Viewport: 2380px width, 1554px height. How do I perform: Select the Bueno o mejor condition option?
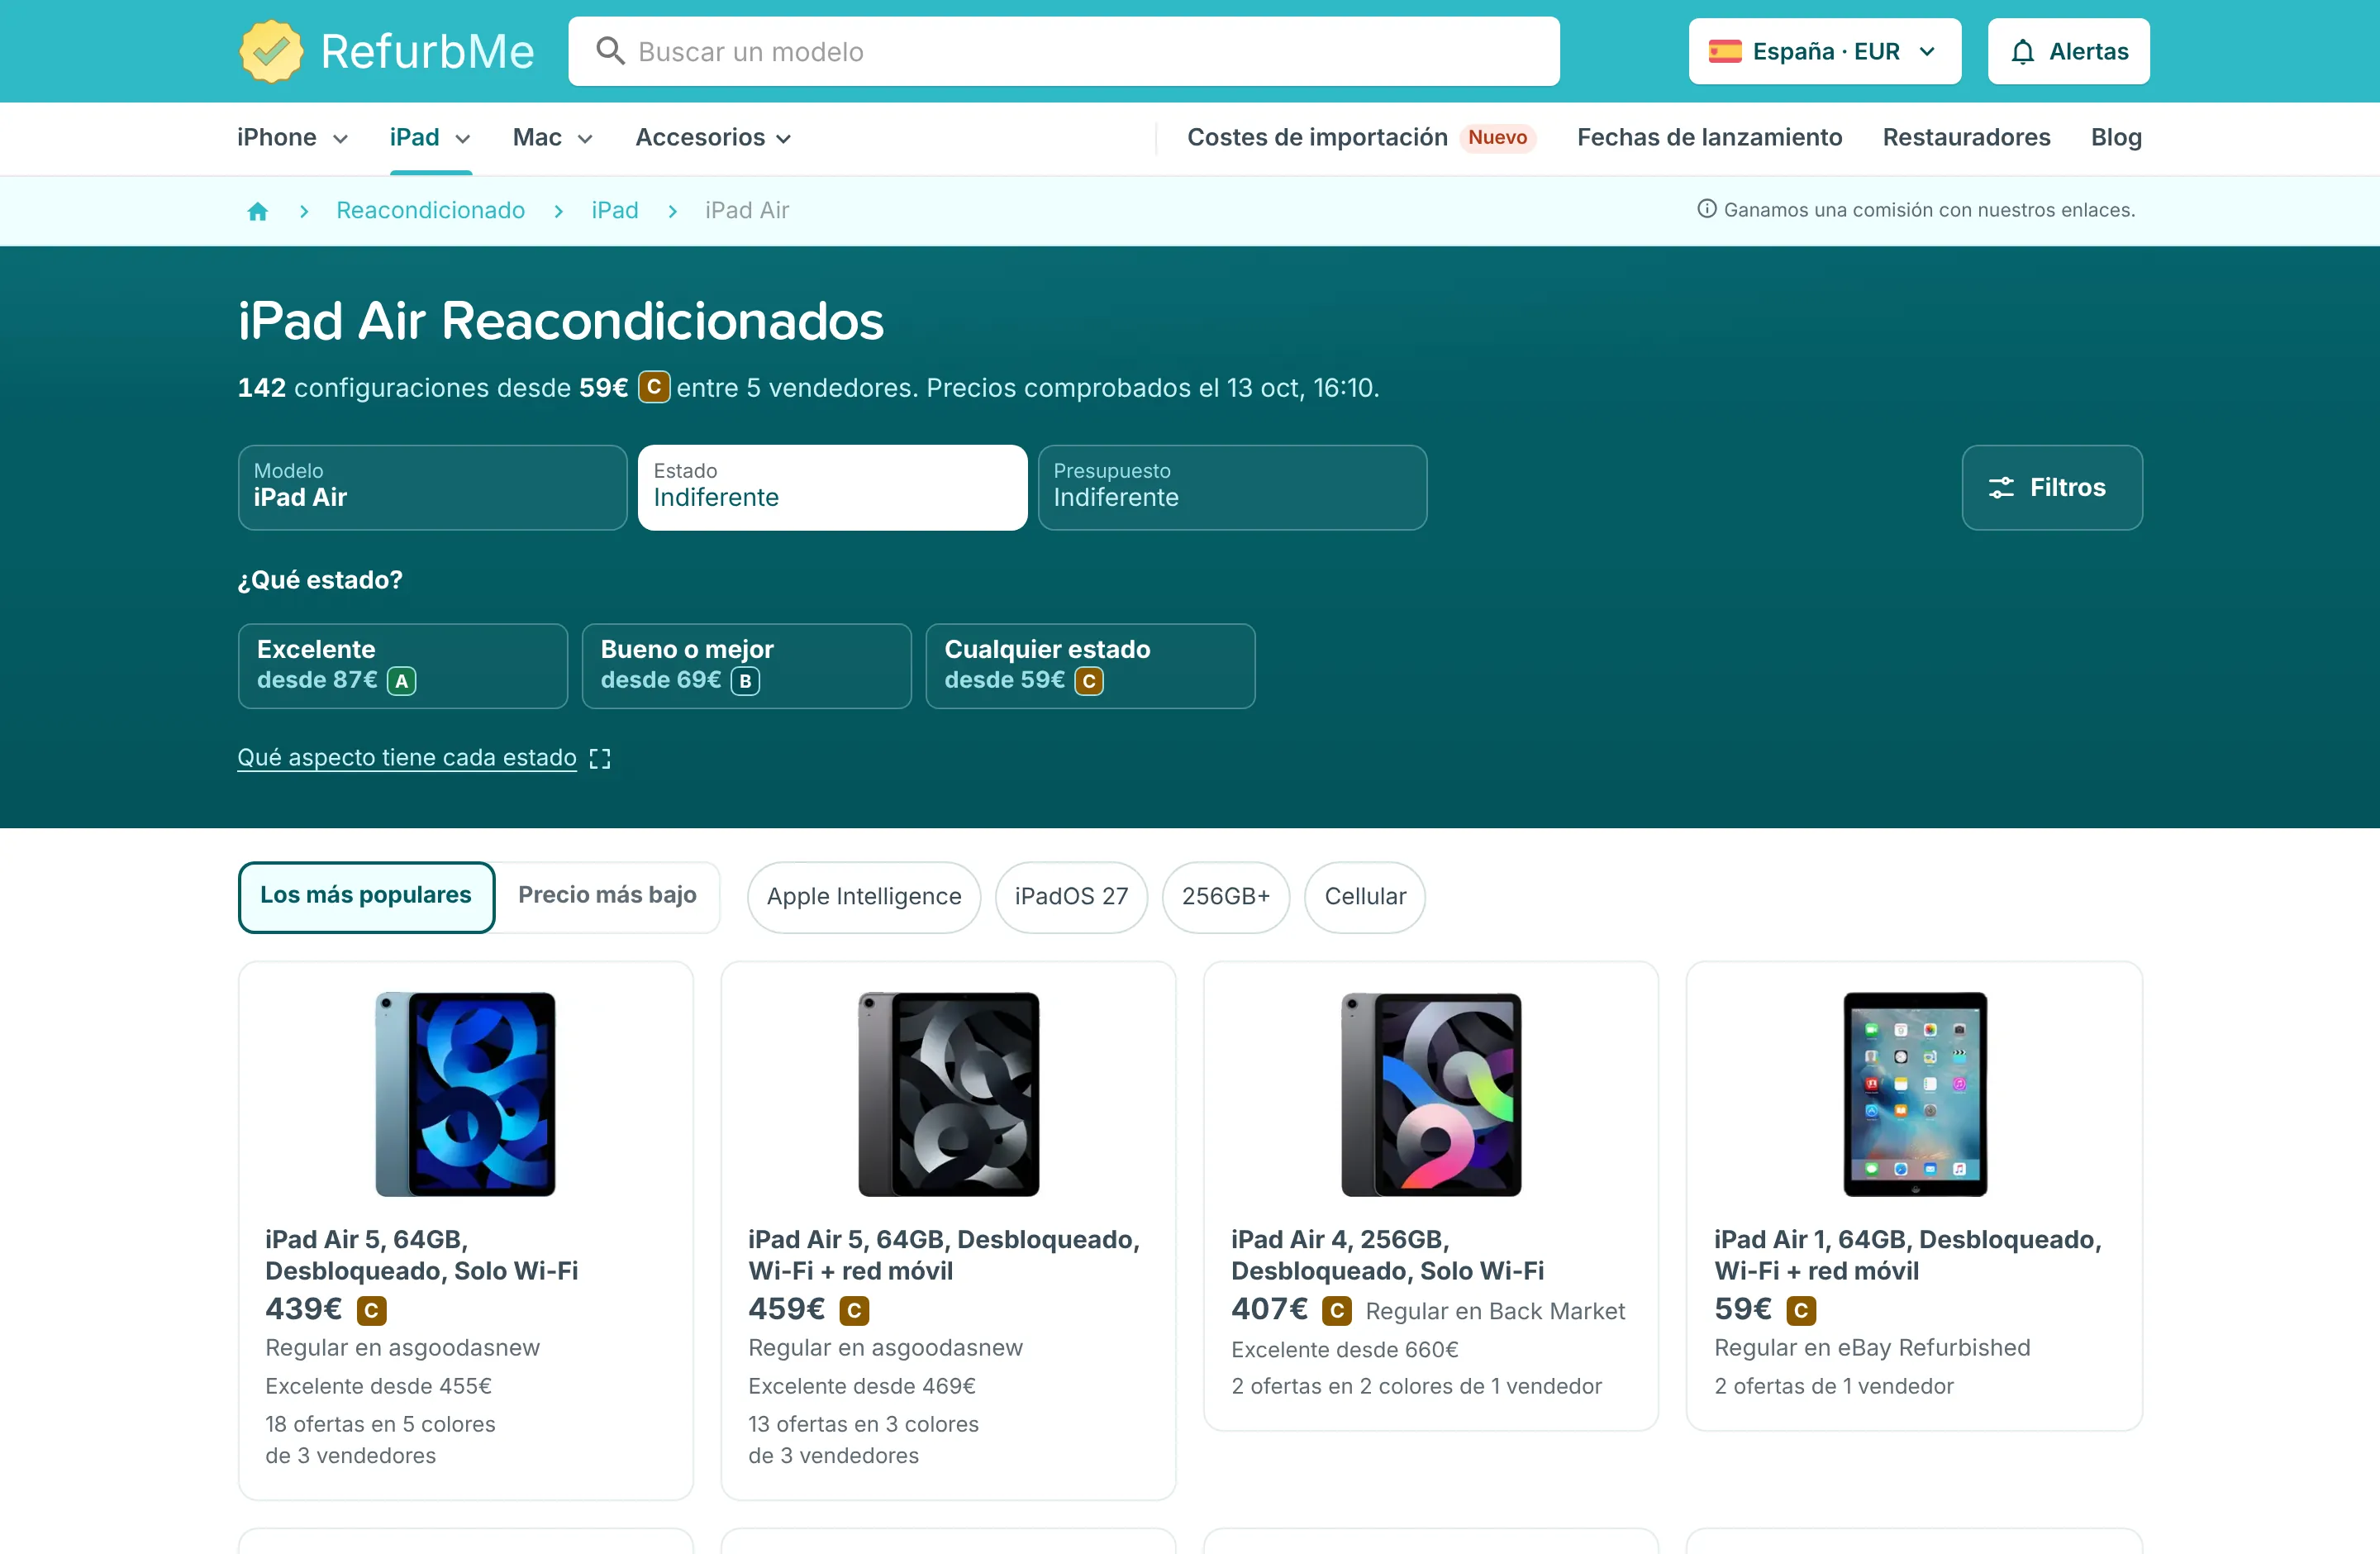click(x=747, y=666)
